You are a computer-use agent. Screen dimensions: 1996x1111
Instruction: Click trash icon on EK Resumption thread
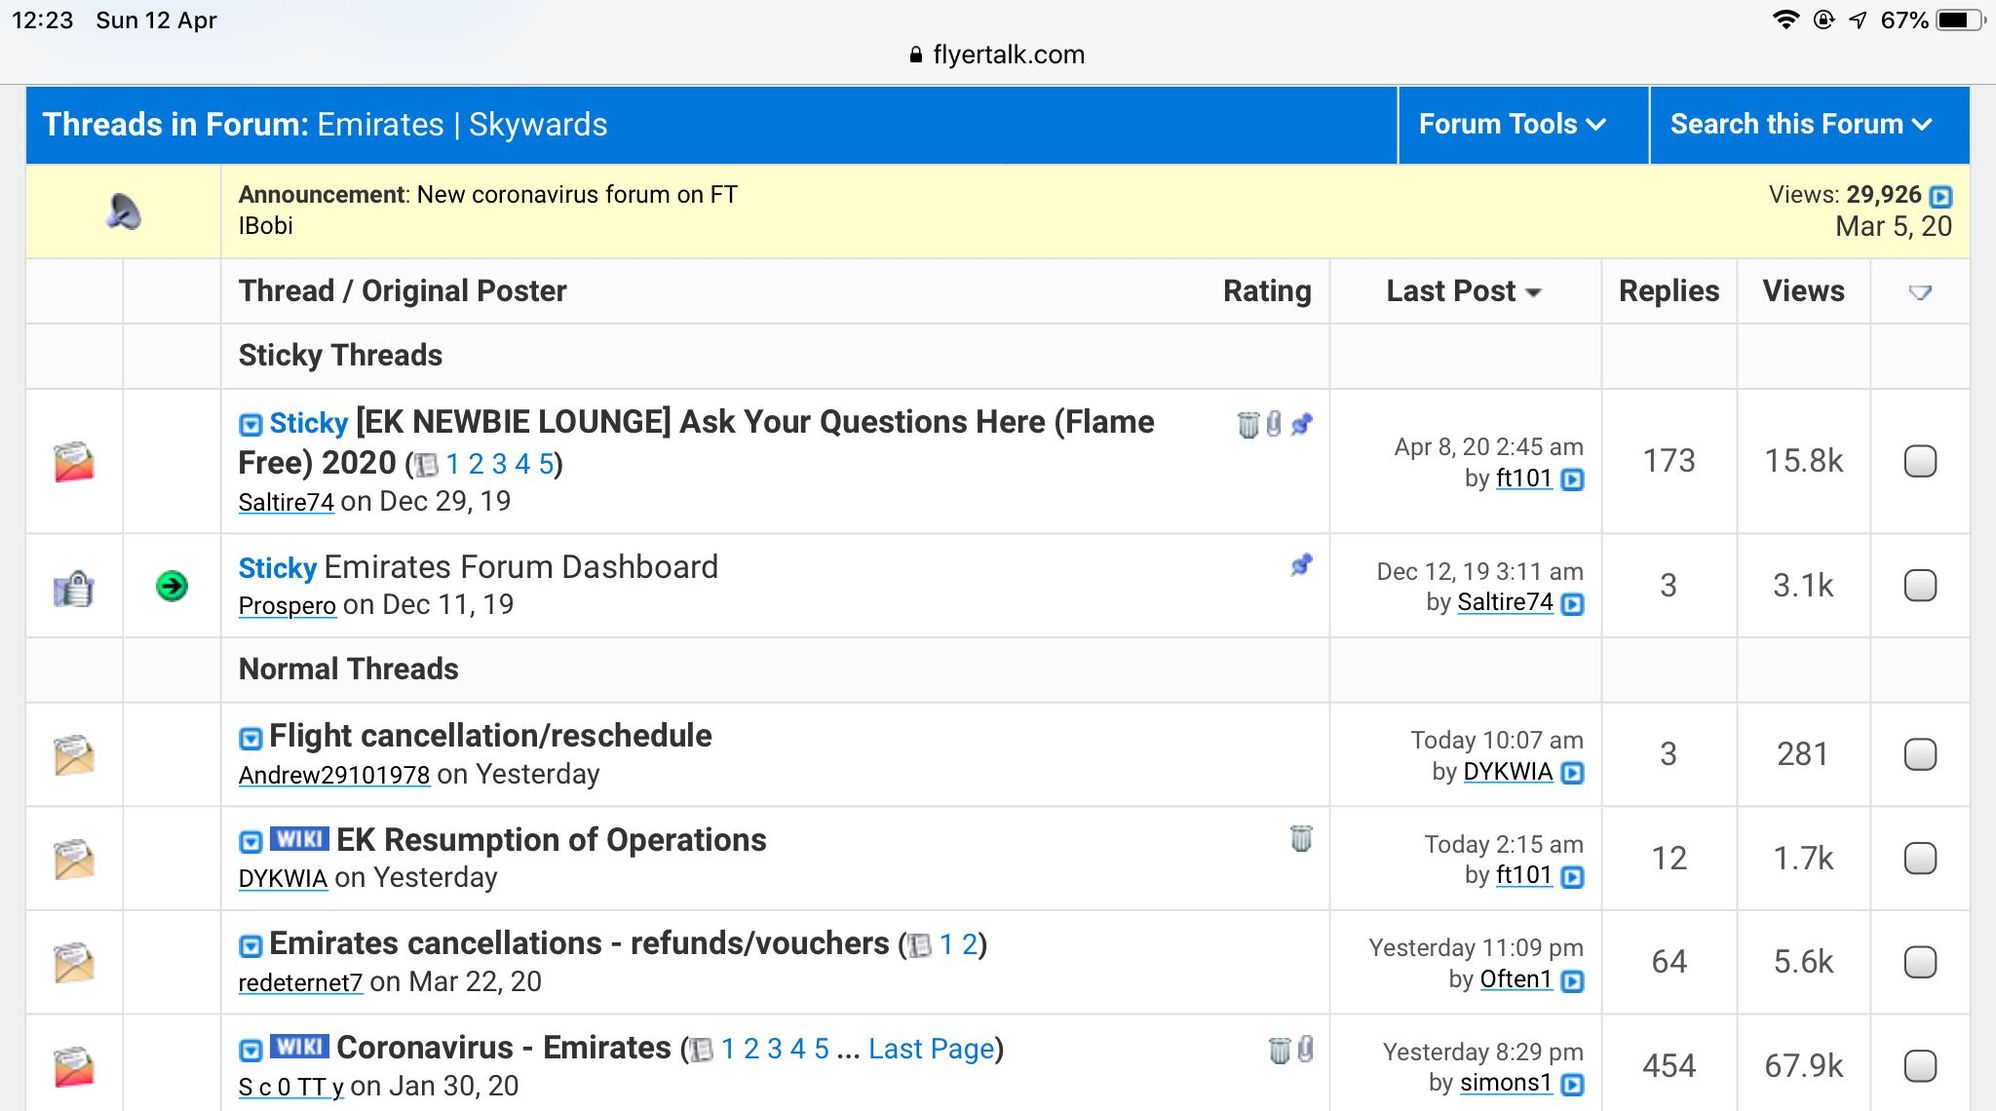click(x=1301, y=838)
